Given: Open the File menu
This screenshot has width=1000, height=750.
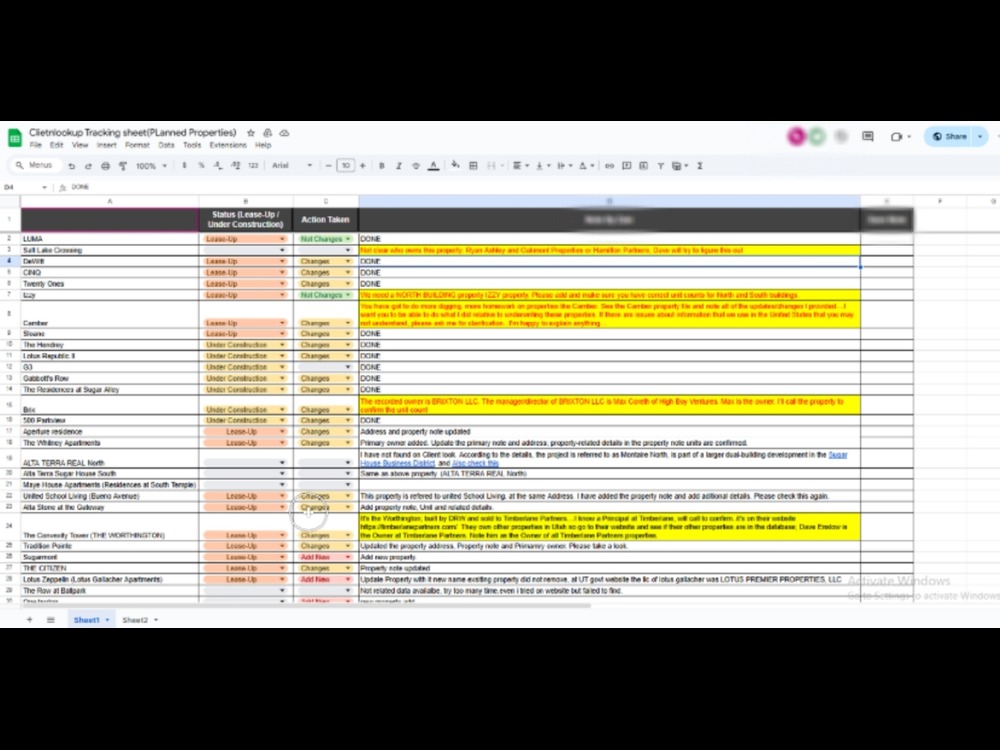Looking at the screenshot, I should (x=36, y=145).
